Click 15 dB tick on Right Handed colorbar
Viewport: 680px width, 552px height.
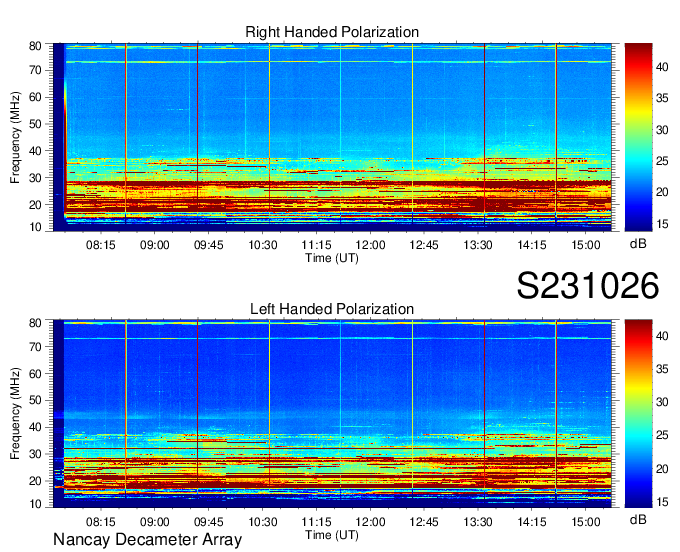coord(662,224)
